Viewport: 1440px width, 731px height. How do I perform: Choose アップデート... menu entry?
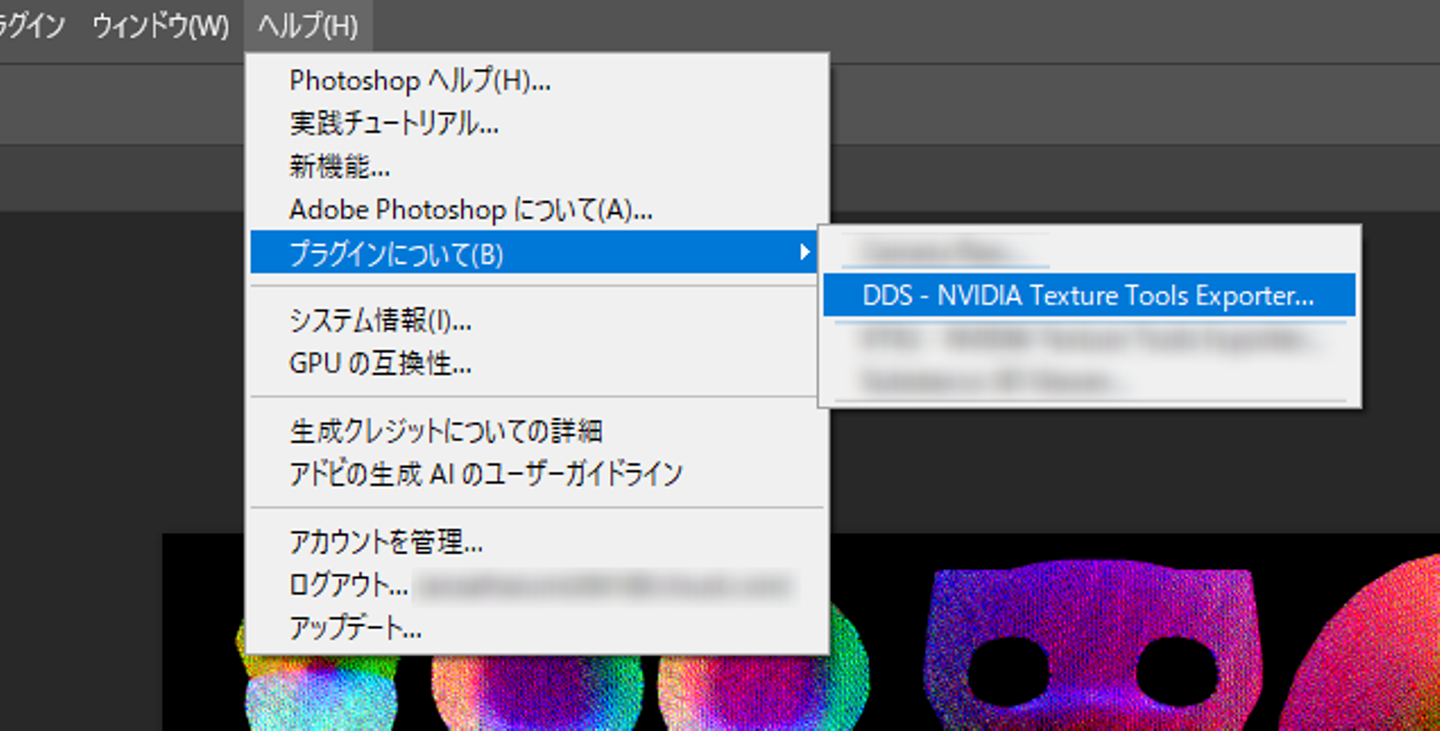(539, 628)
